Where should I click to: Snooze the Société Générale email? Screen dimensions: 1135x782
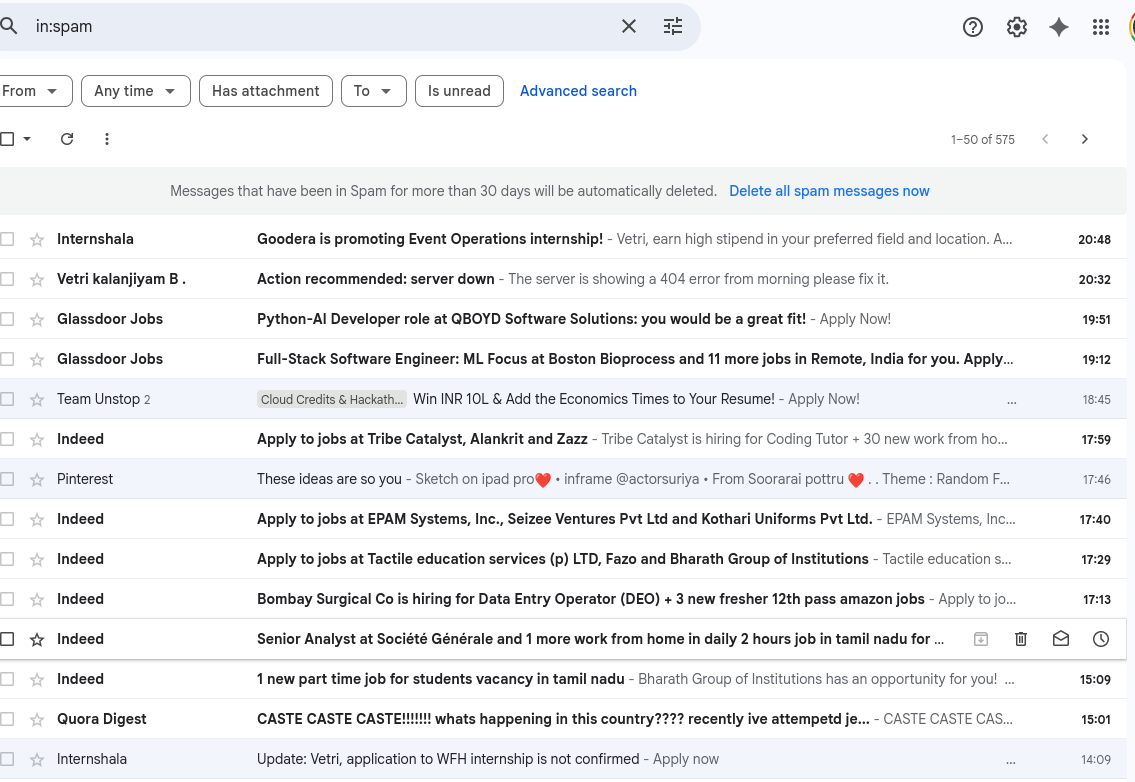pos(1100,639)
